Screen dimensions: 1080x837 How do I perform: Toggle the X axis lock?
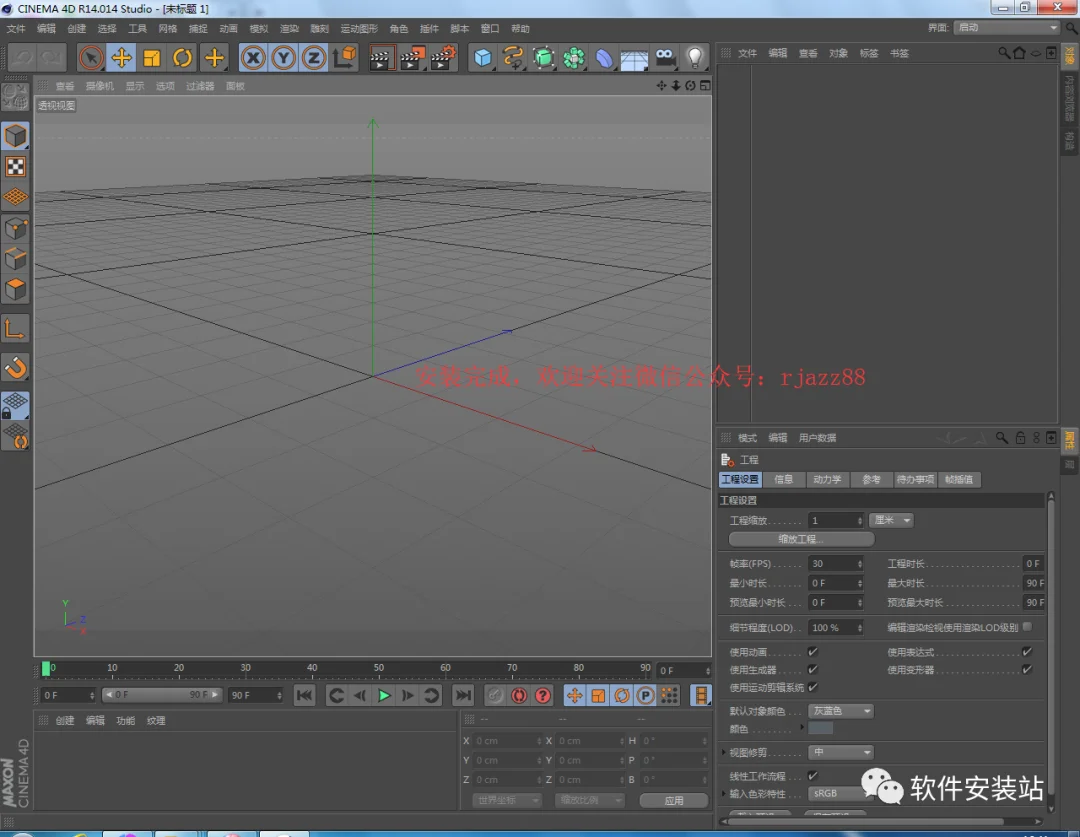pyautogui.click(x=253, y=58)
